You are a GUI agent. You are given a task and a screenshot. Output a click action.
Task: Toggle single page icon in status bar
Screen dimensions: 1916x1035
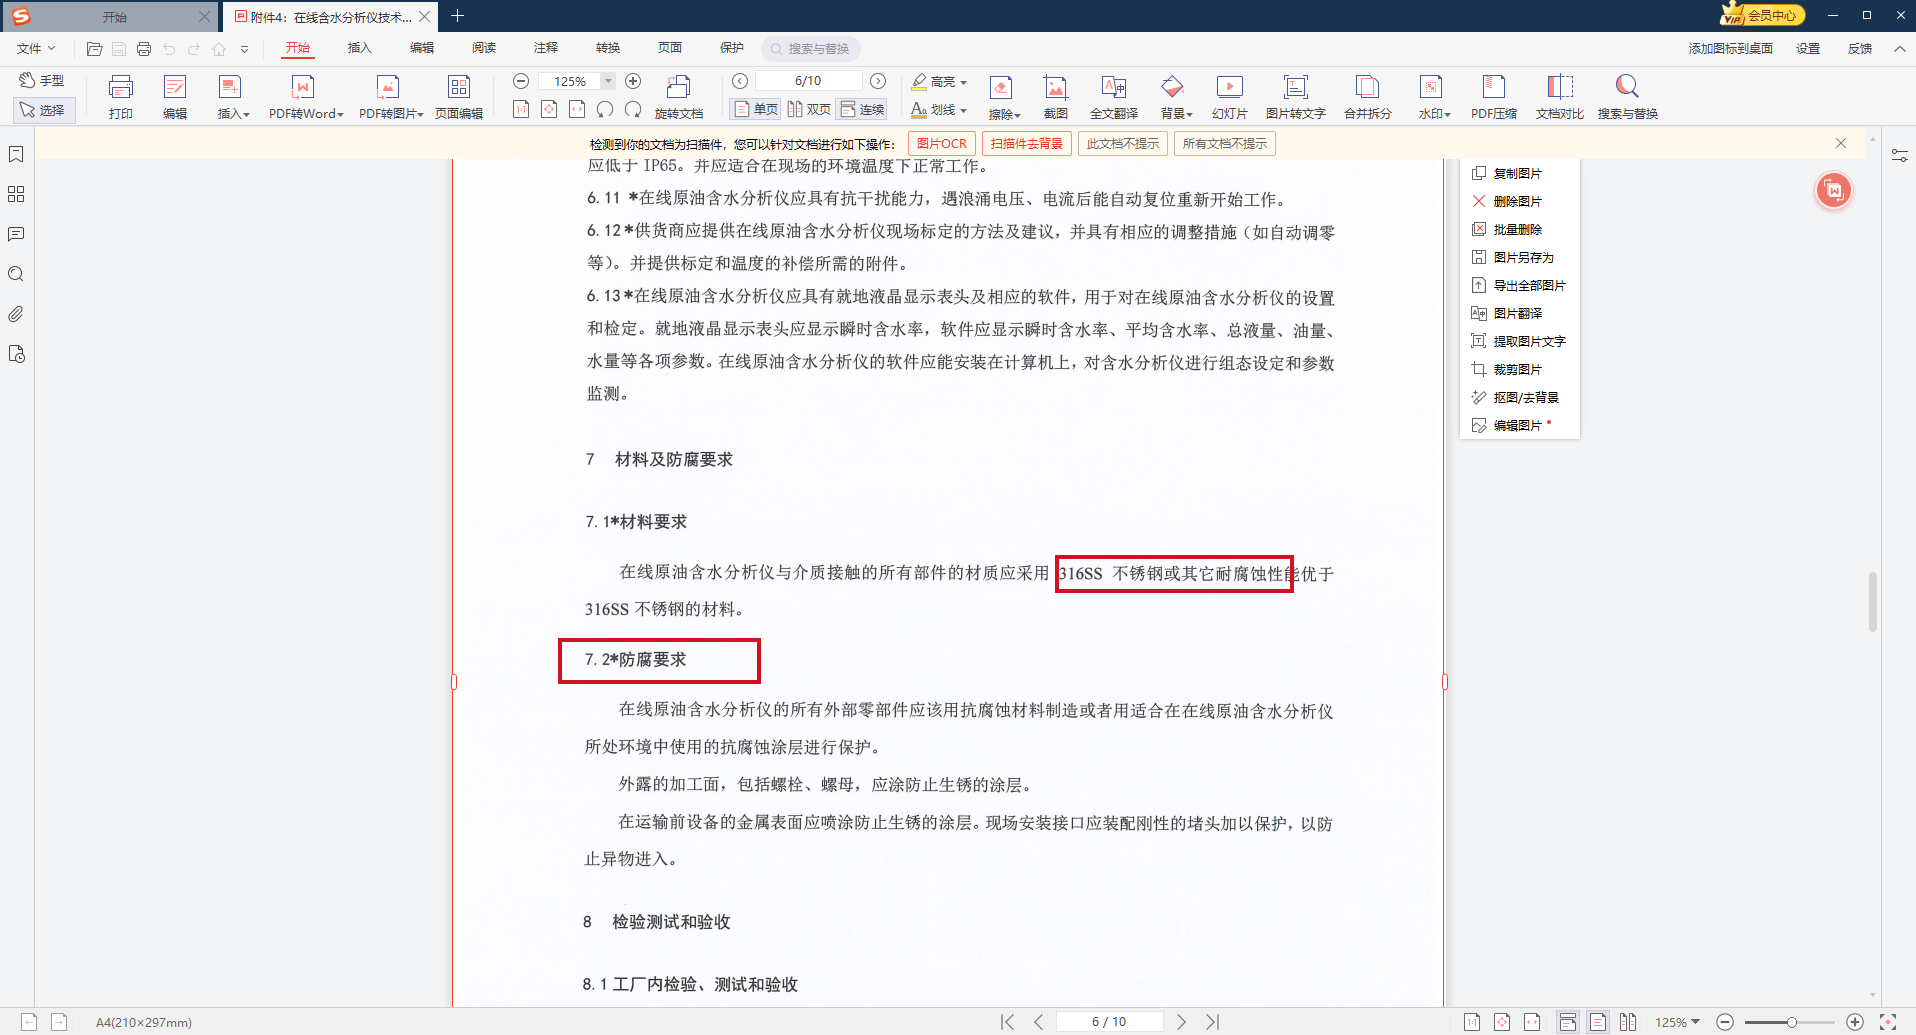(1598, 1022)
